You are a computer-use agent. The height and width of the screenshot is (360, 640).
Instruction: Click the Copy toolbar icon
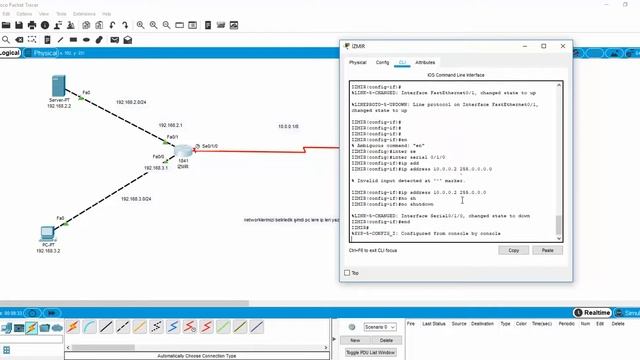pyautogui.click(x=86, y=25)
